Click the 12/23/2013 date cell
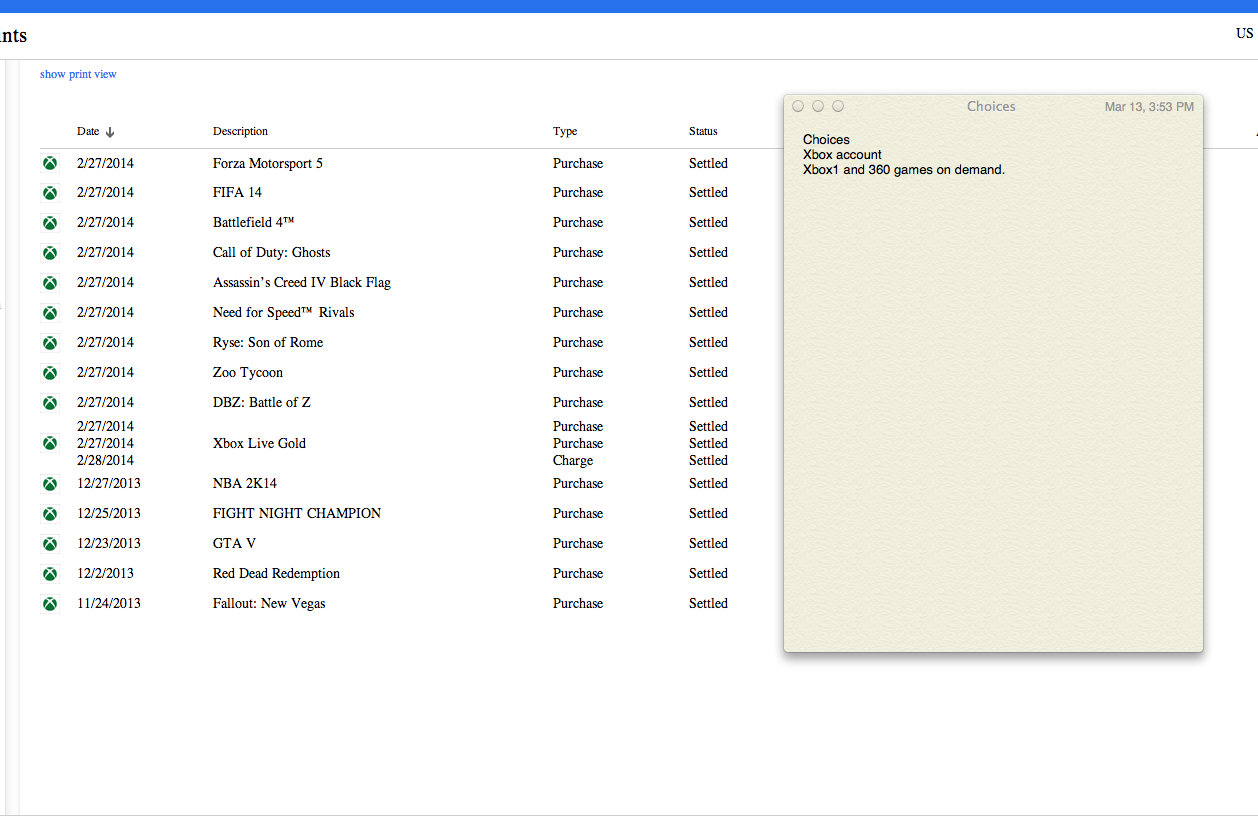This screenshot has width=1258, height=821. point(109,543)
